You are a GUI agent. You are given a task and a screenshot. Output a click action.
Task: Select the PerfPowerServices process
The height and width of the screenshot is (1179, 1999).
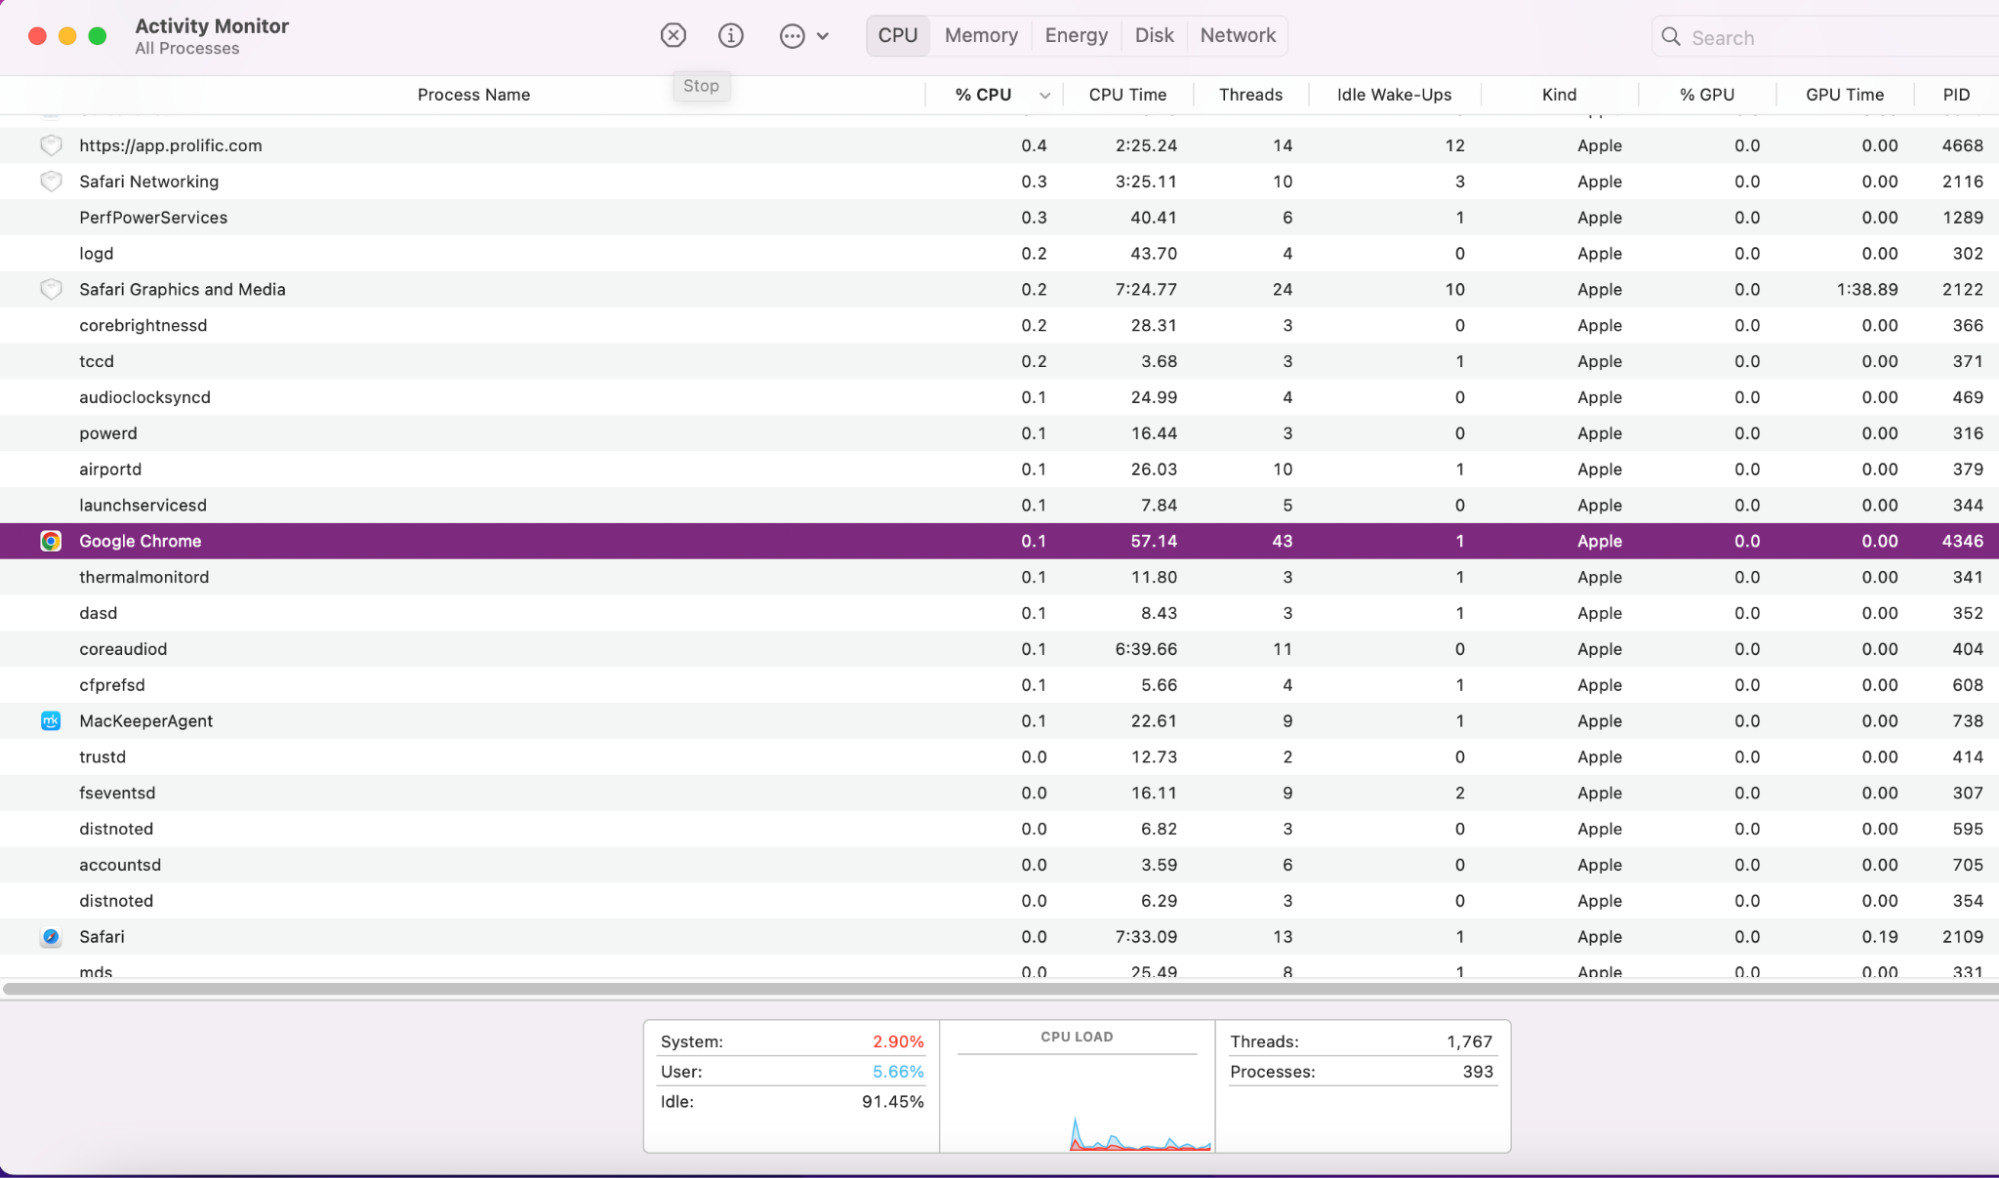(x=999, y=217)
